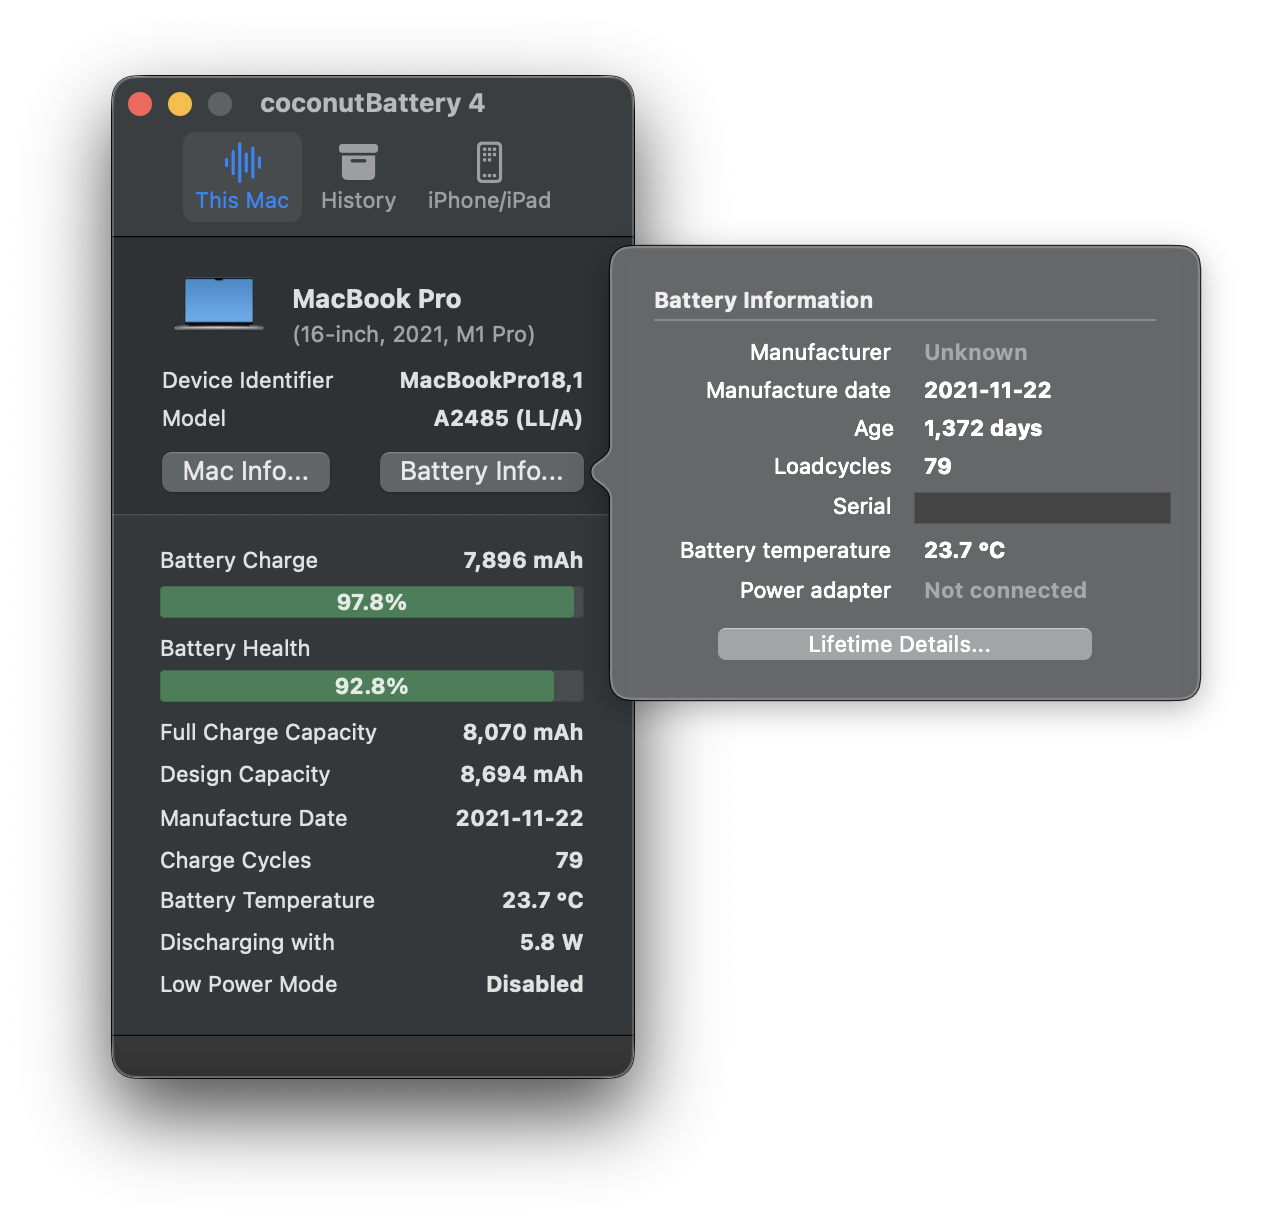
Task: Open Lifetime Details... in battery popover
Action: tap(905, 644)
